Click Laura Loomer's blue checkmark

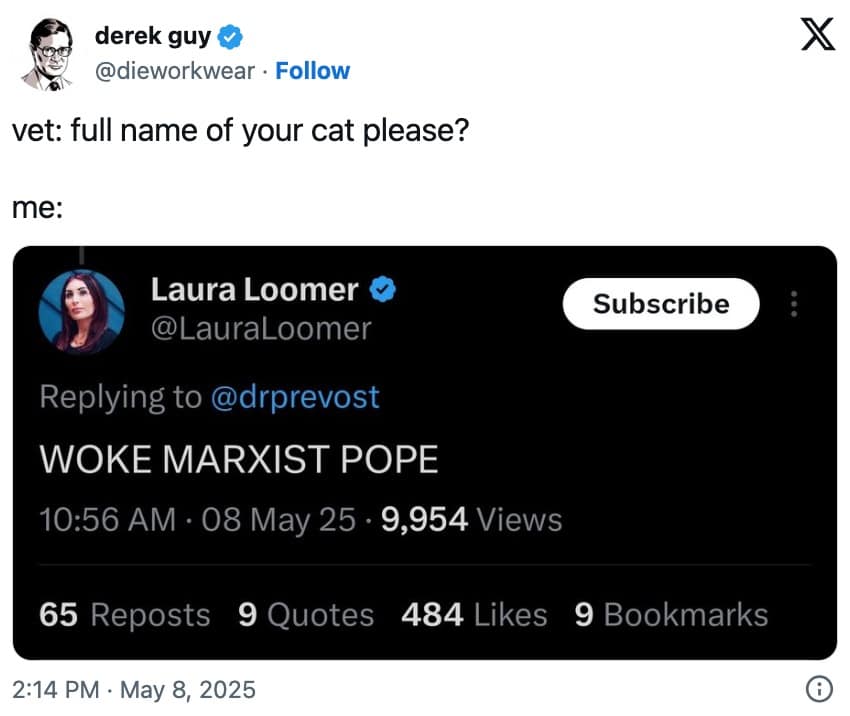[382, 290]
